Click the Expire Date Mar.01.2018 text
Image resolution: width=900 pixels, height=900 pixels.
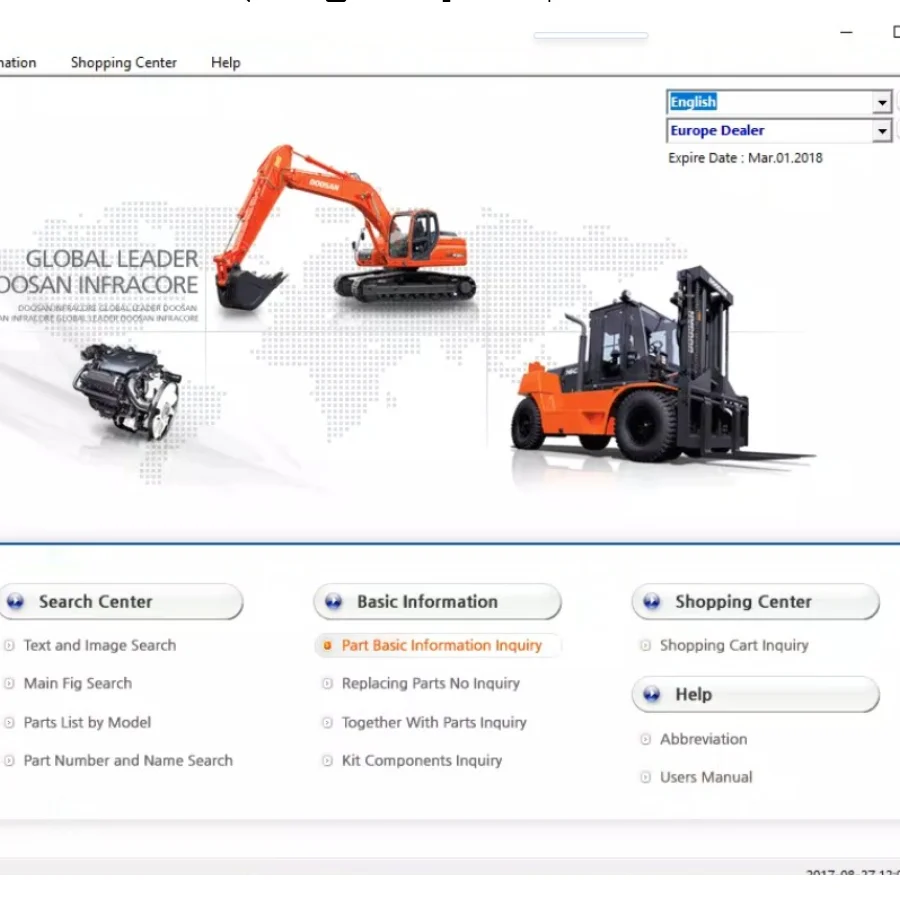(745, 158)
